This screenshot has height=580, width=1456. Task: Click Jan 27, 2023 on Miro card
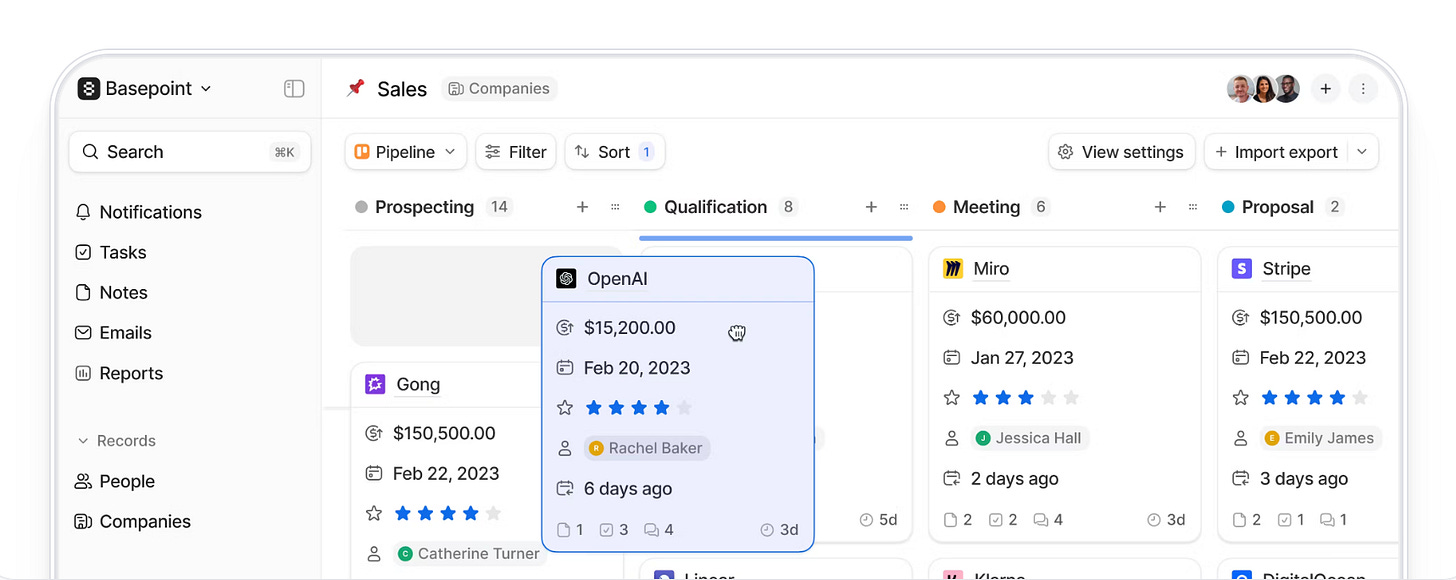1022,358
